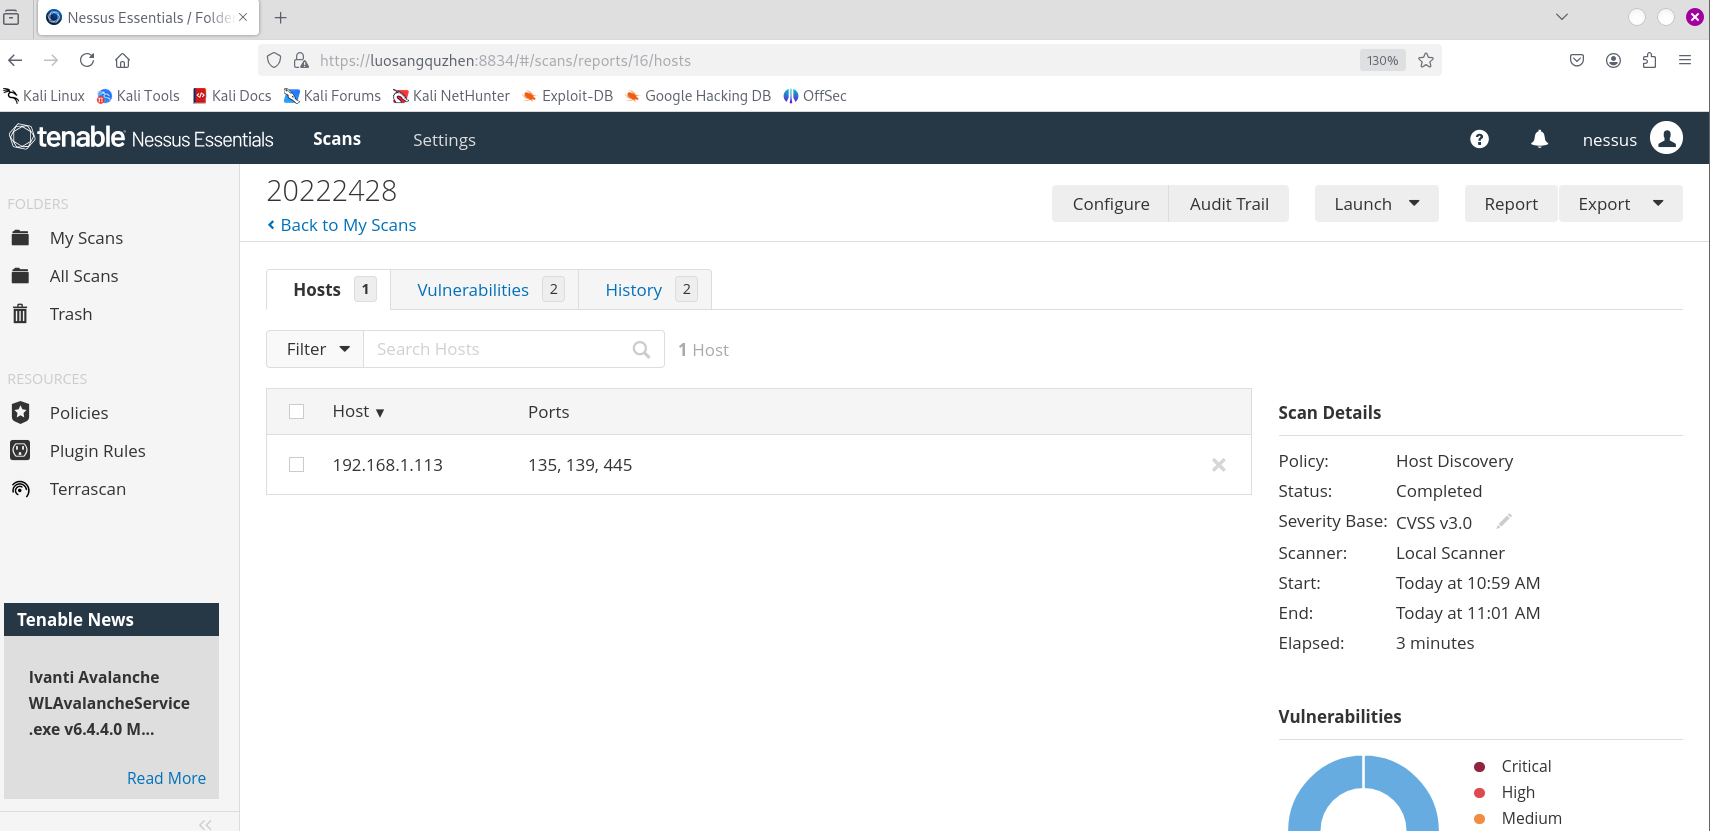Open the help question mark icon
The height and width of the screenshot is (831, 1710).
[1479, 139]
